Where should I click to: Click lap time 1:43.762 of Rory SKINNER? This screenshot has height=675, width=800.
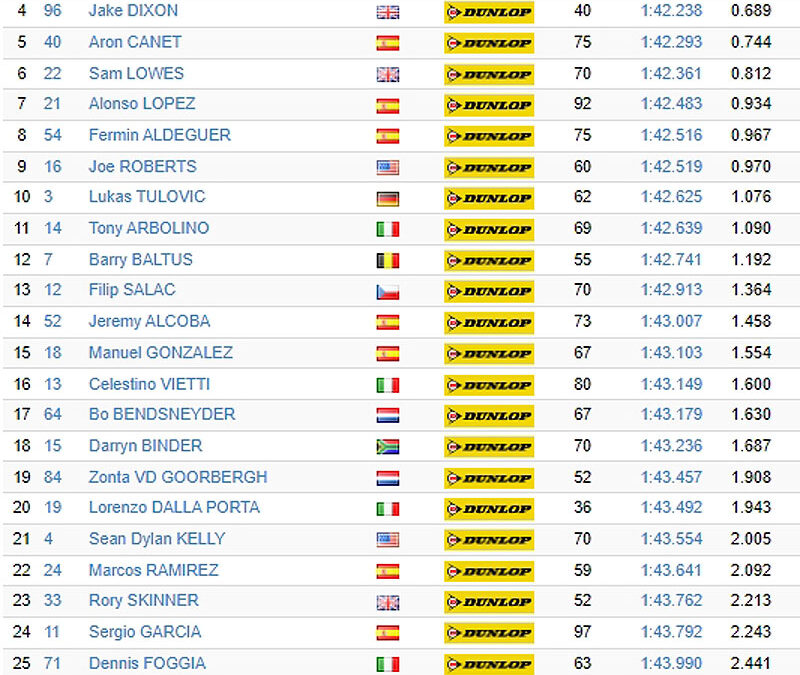click(671, 601)
